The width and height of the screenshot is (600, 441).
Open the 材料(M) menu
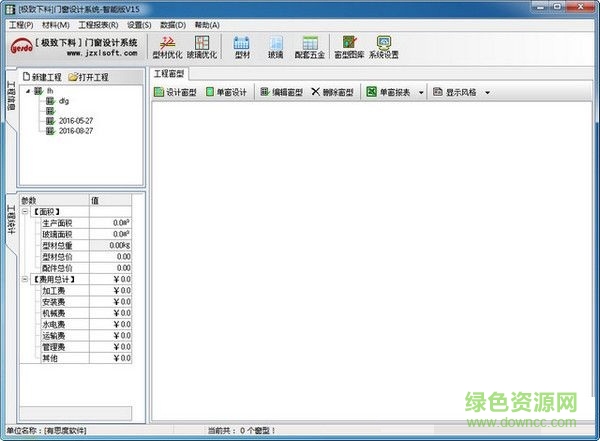(56, 25)
